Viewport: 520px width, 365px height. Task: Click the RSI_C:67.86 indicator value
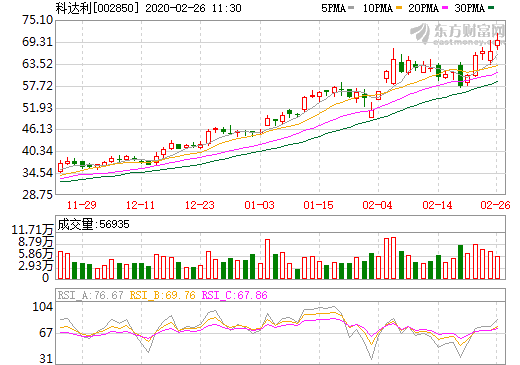235,295
